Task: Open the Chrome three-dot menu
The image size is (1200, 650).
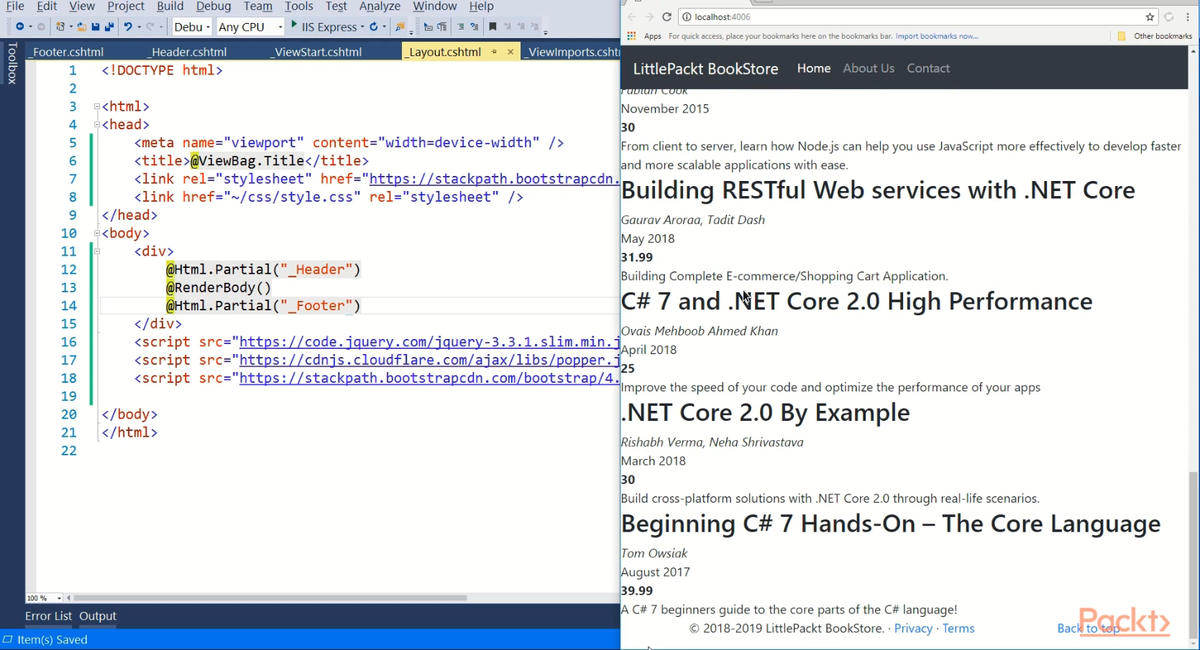Action: [x=1190, y=17]
